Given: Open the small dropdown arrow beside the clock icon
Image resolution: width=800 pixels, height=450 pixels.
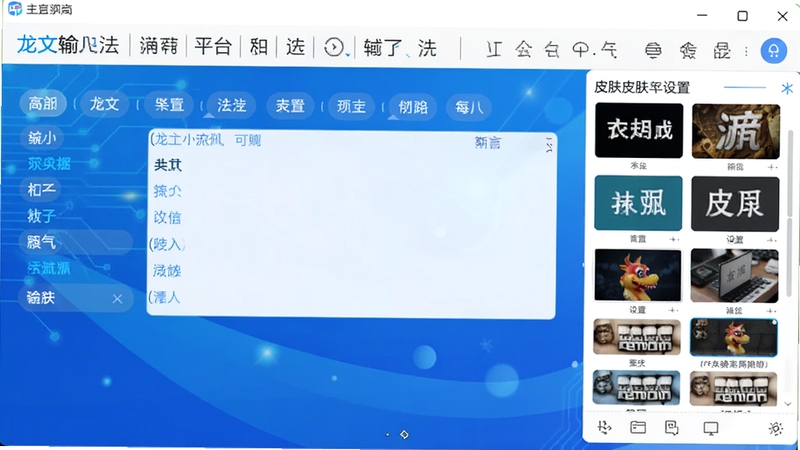Looking at the screenshot, I should point(348,54).
